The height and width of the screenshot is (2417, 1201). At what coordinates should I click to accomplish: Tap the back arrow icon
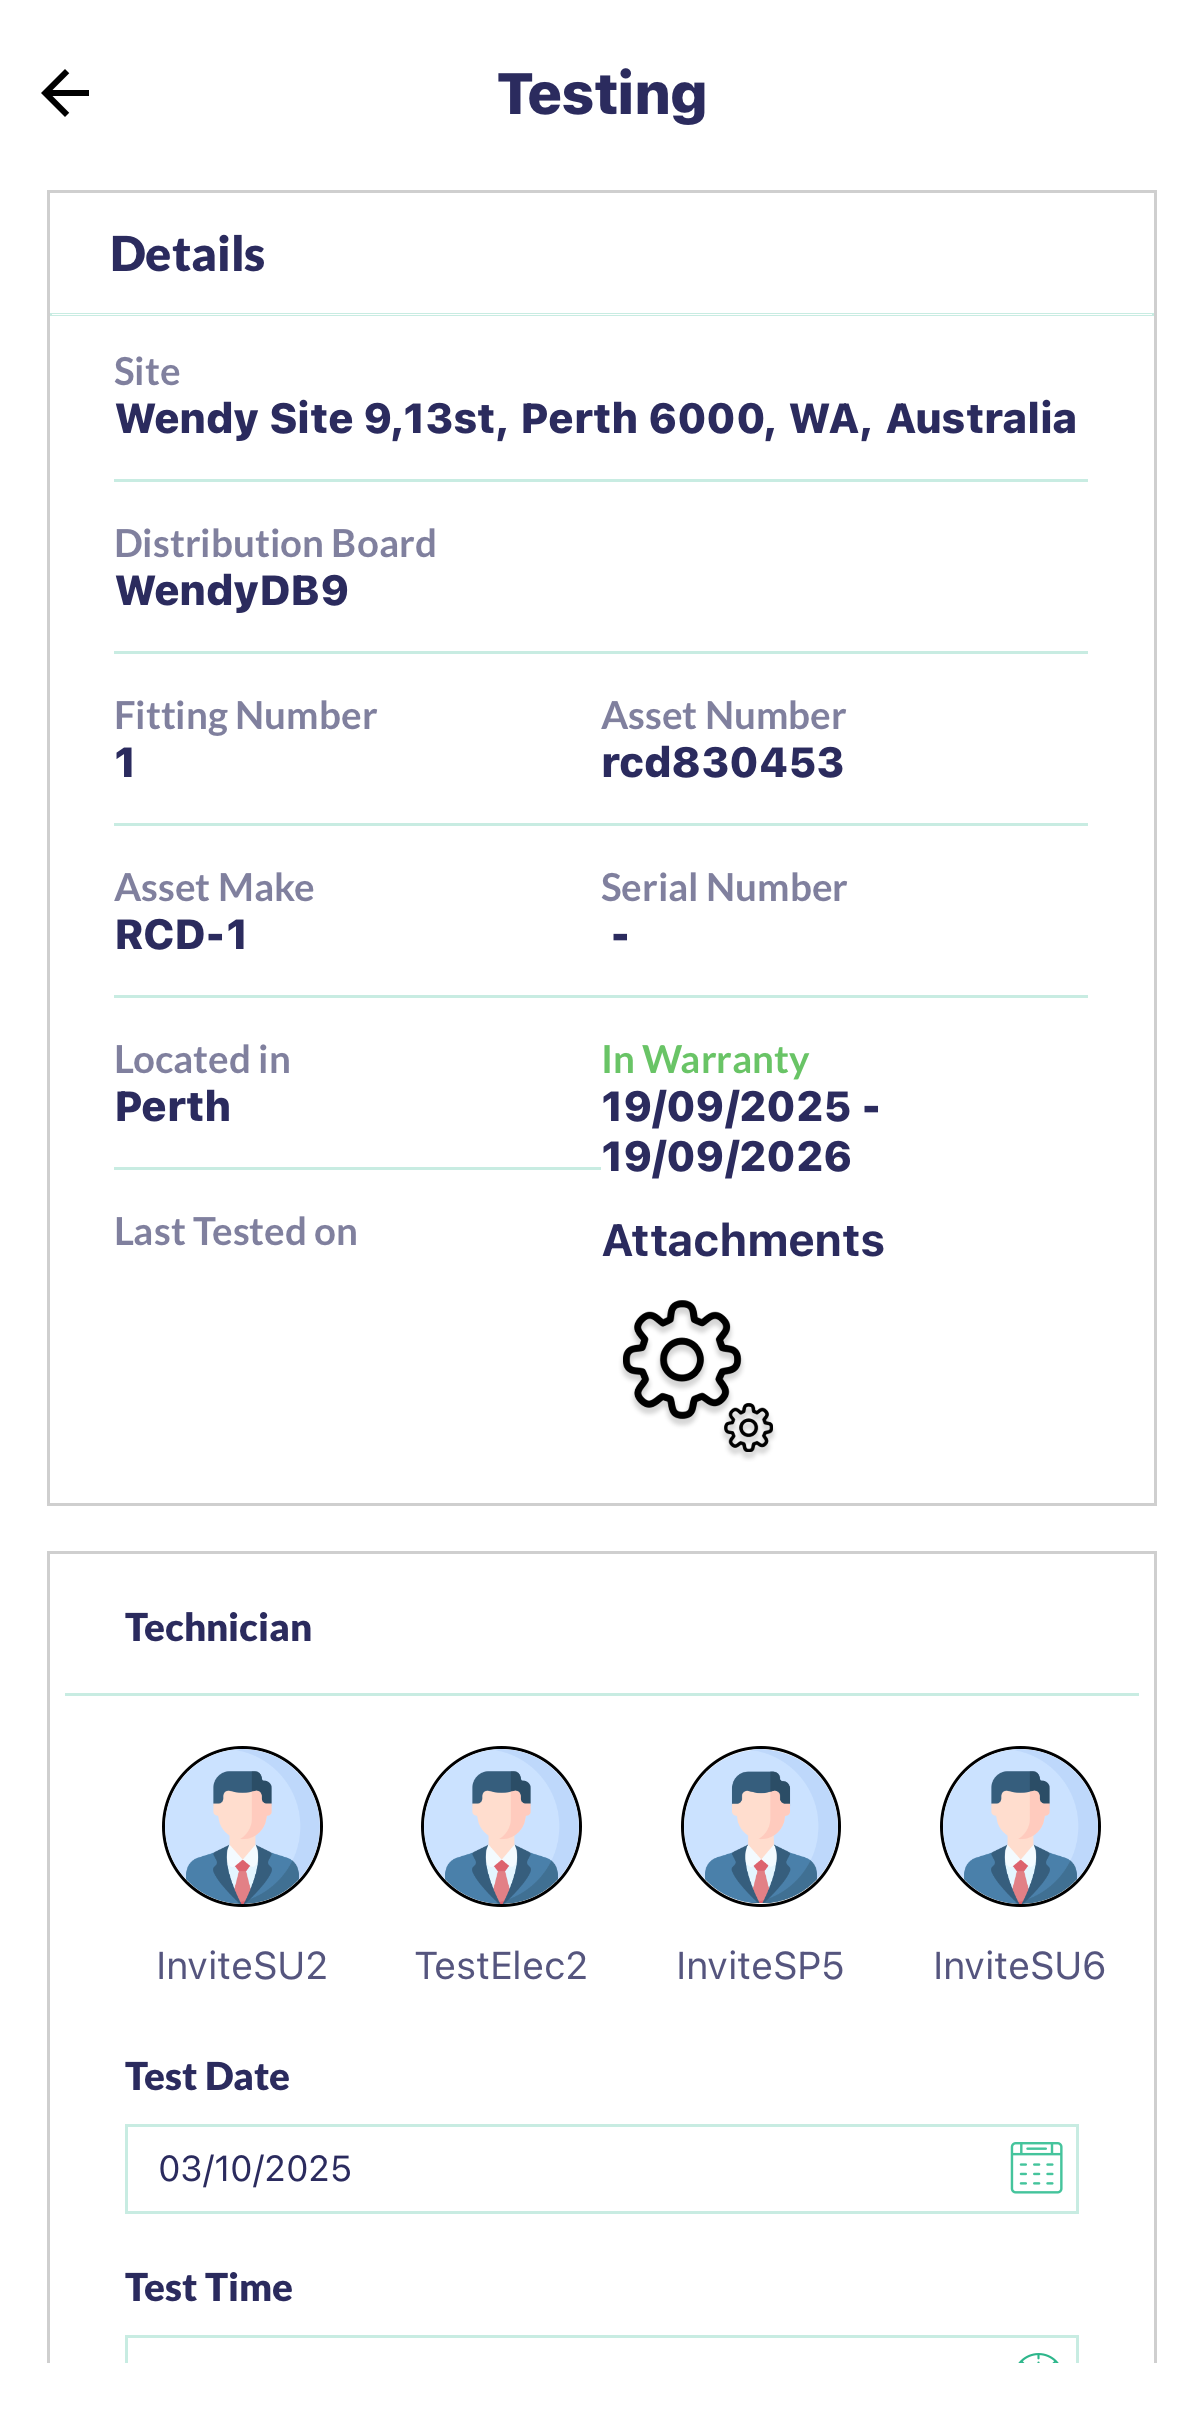[x=66, y=94]
